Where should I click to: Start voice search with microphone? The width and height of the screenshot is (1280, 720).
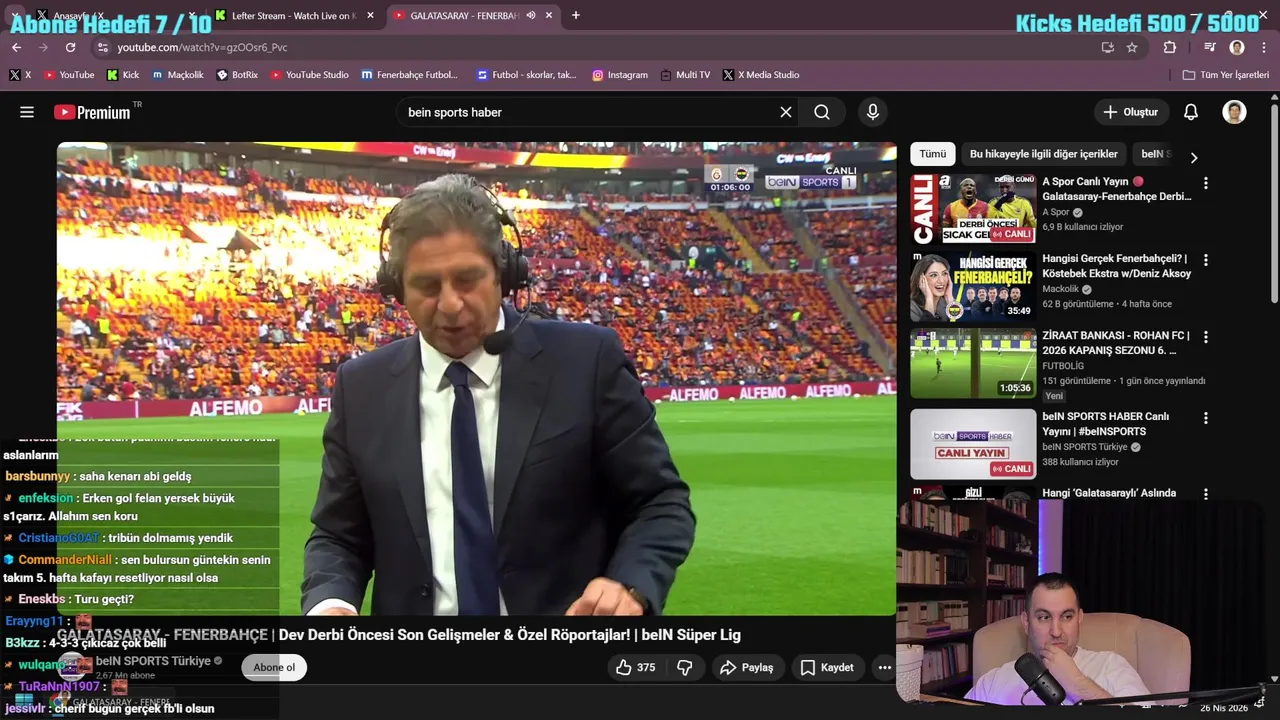[x=873, y=112]
